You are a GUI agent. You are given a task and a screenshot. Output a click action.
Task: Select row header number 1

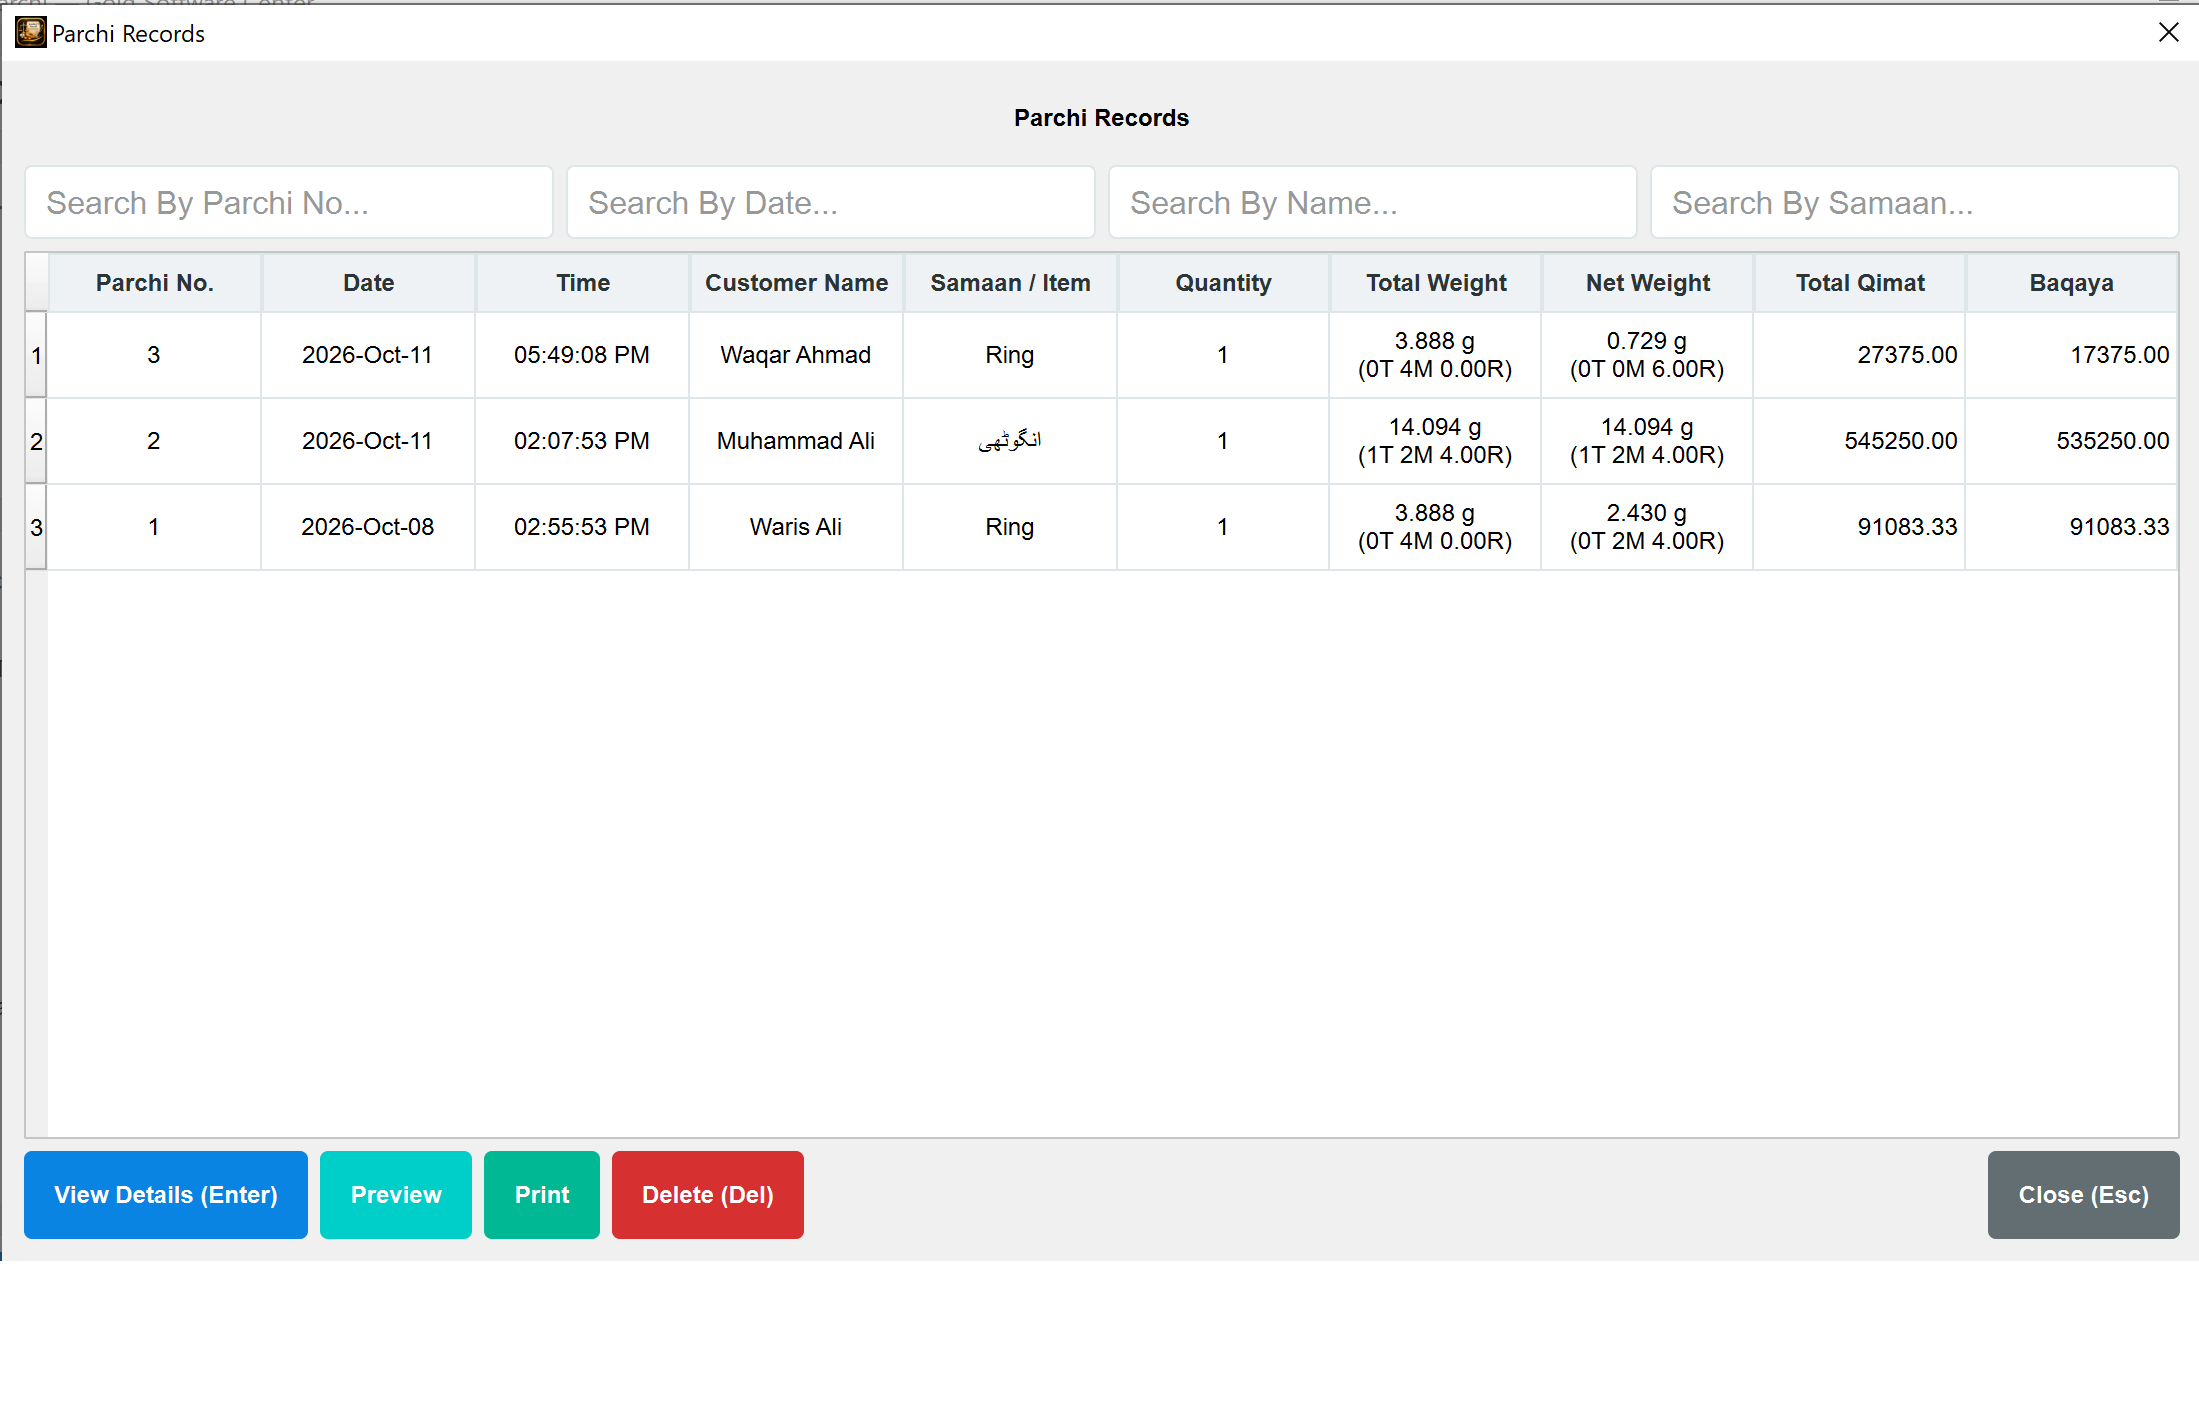[37, 355]
